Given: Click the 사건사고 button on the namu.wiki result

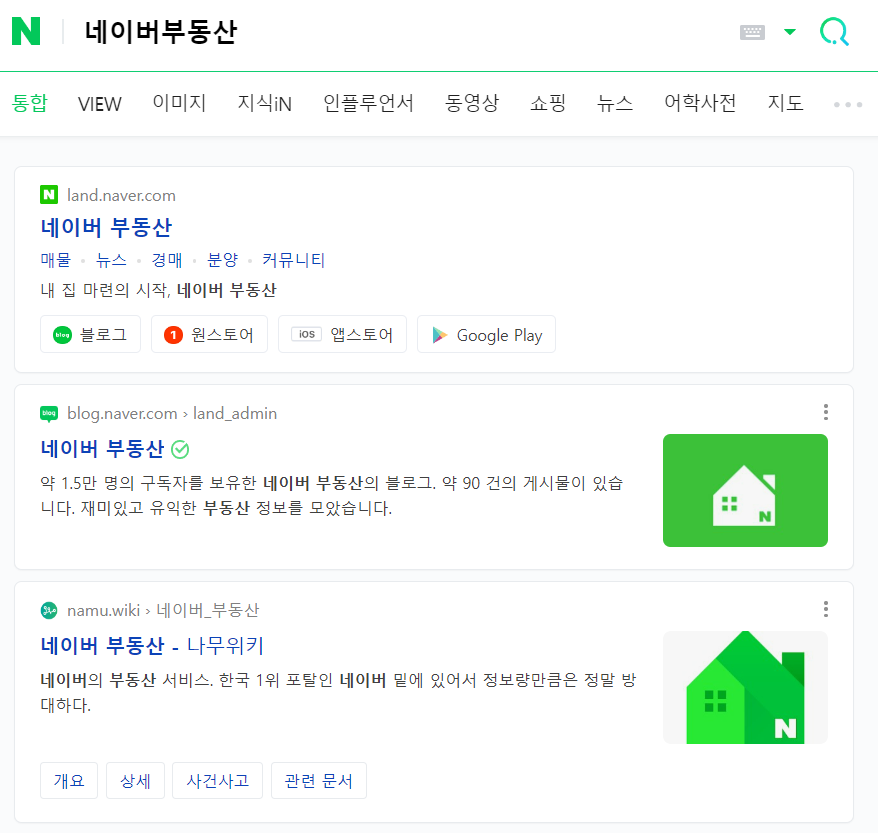Looking at the screenshot, I should click(217, 781).
